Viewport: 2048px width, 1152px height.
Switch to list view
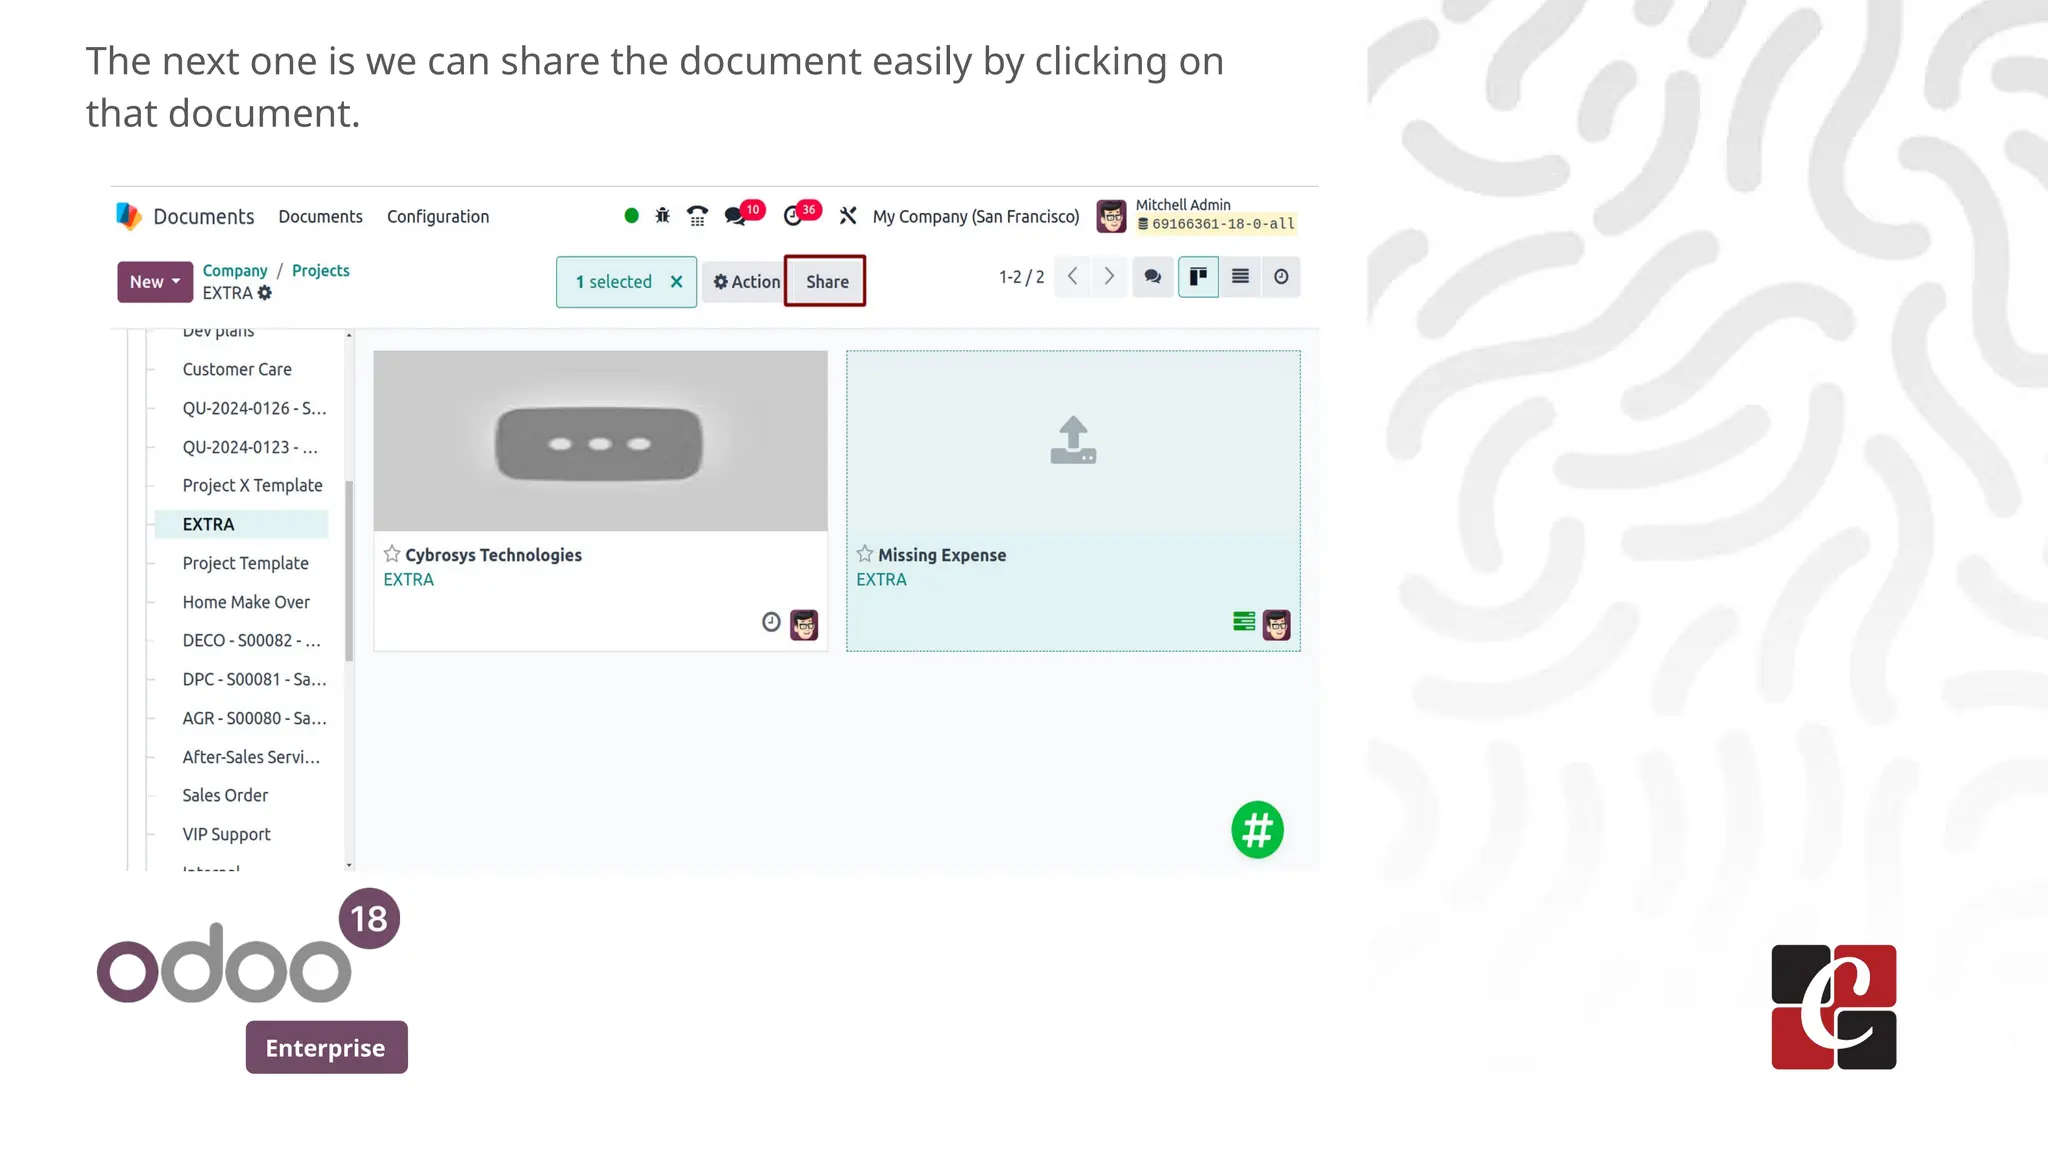click(x=1240, y=277)
